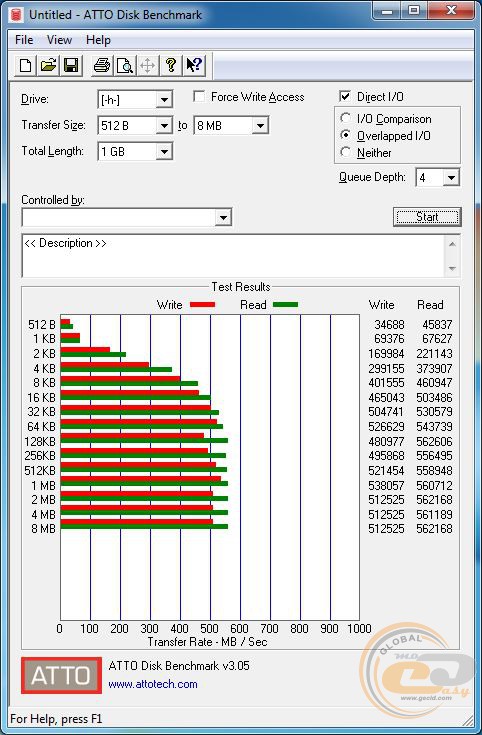Enable Force Write Access checkbox

tap(199, 97)
